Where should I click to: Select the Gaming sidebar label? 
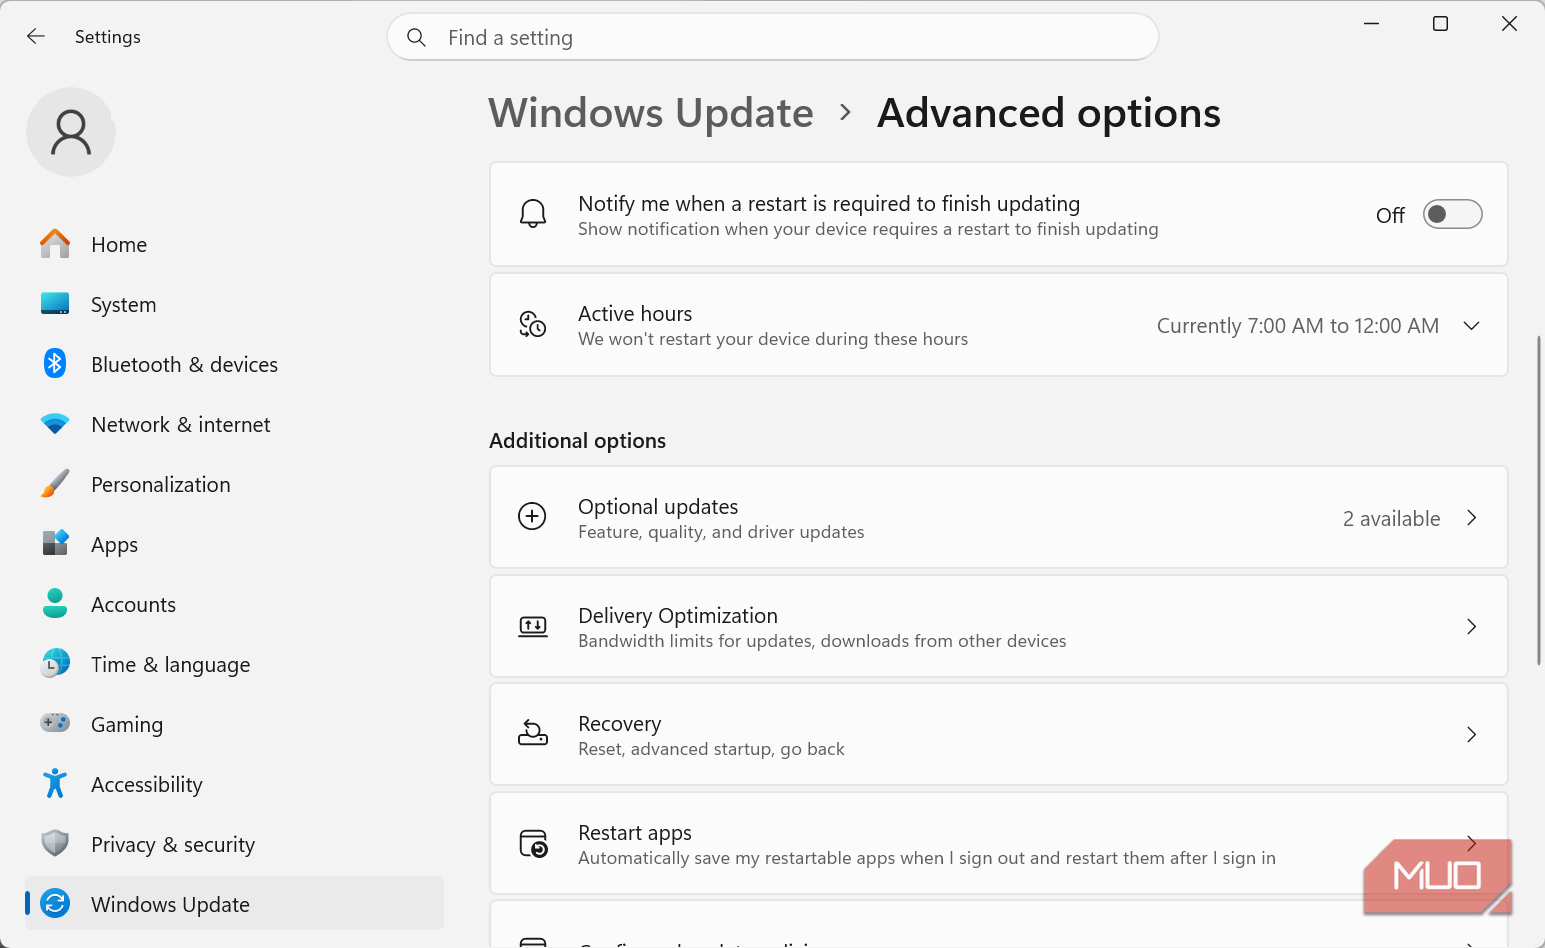click(126, 725)
